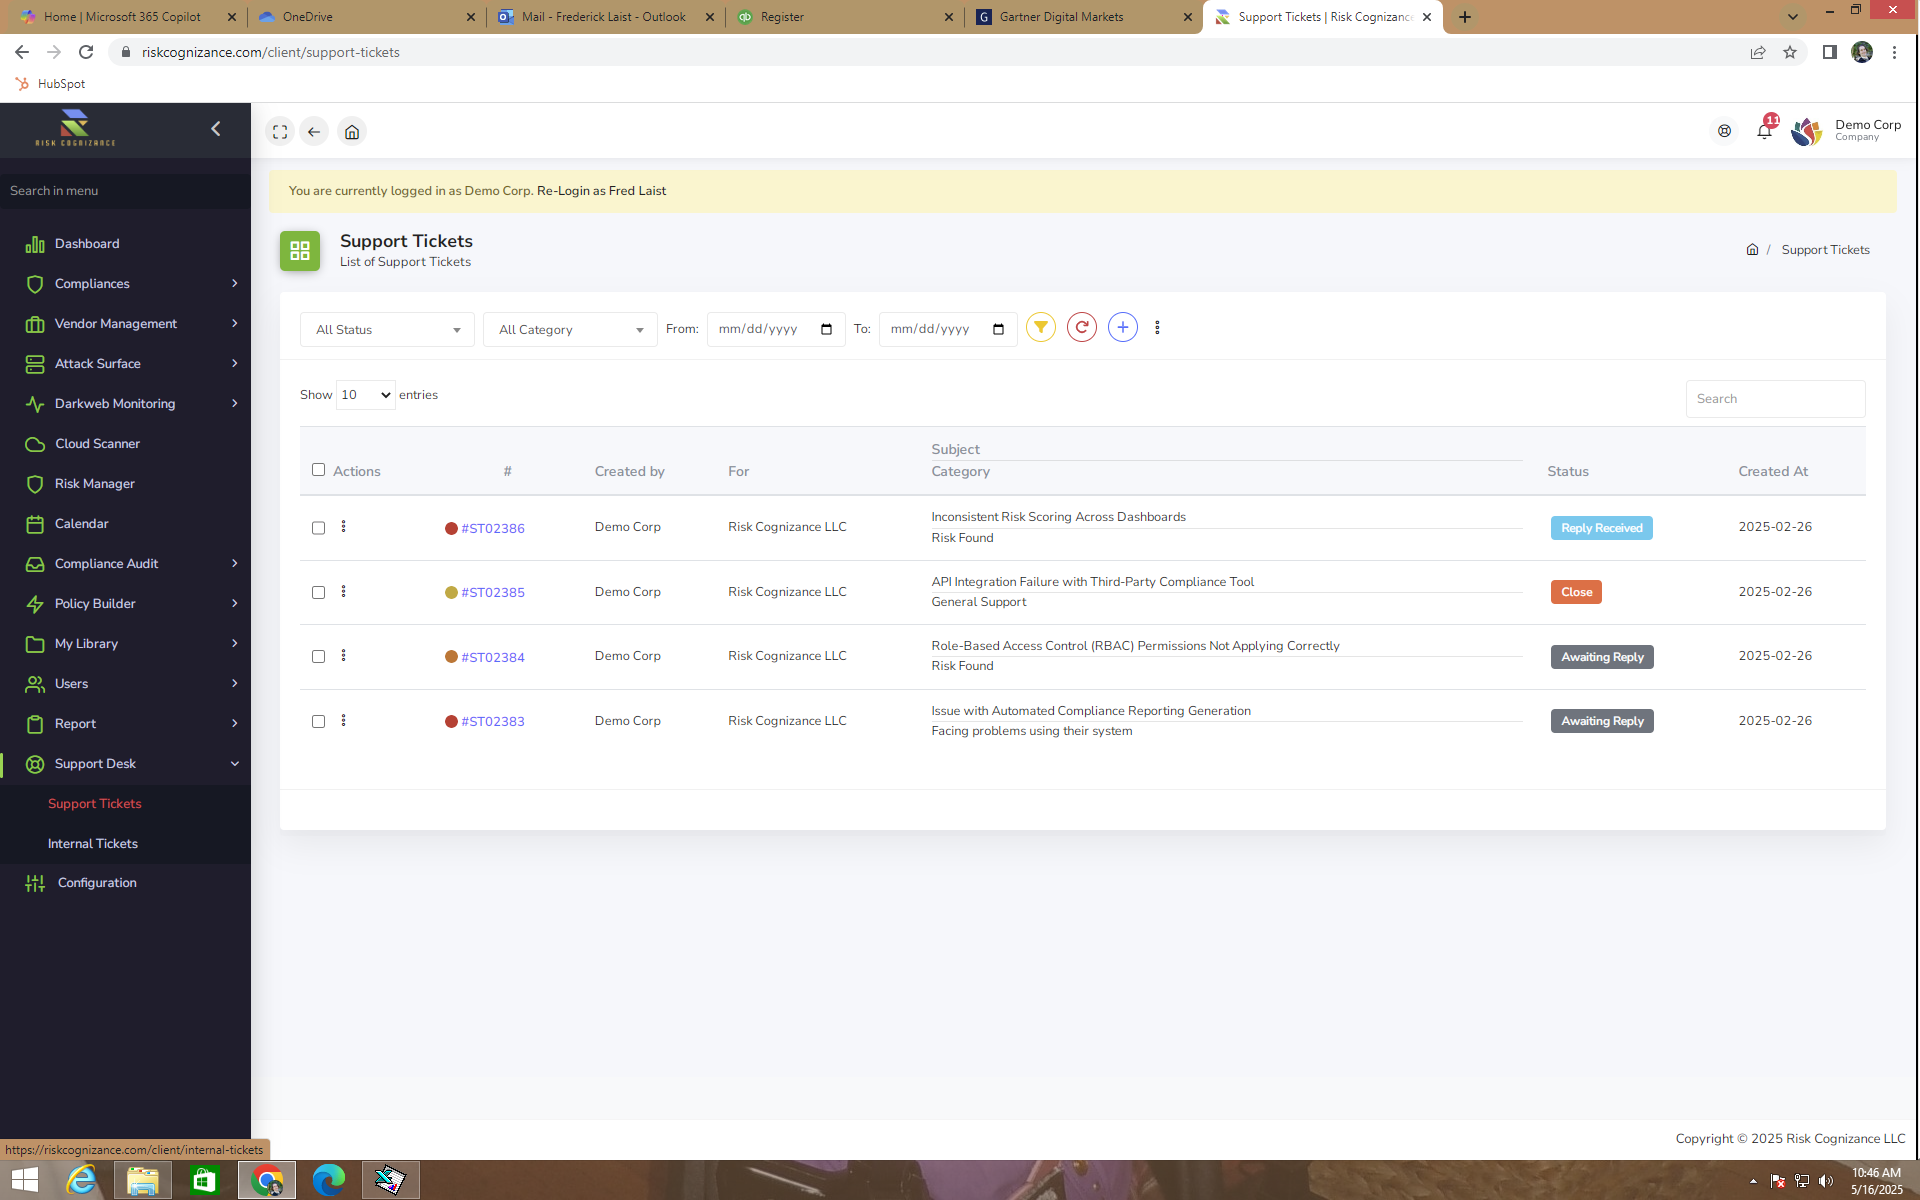This screenshot has width=1920, height=1200.
Task: Open the notifications bell icon
Action: click(x=1764, y=130)
